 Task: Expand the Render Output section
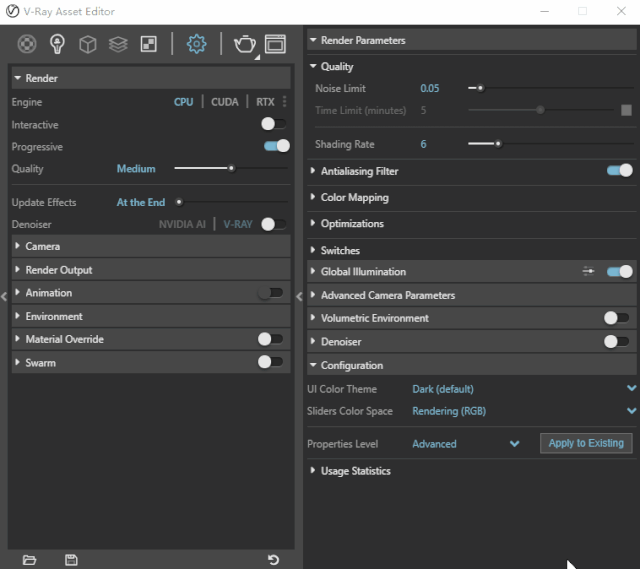click(x=151, y=270)
